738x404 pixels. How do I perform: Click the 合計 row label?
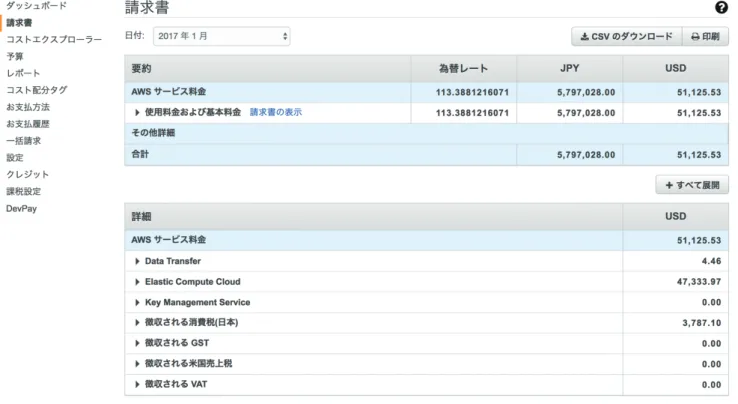coord(140,154)
